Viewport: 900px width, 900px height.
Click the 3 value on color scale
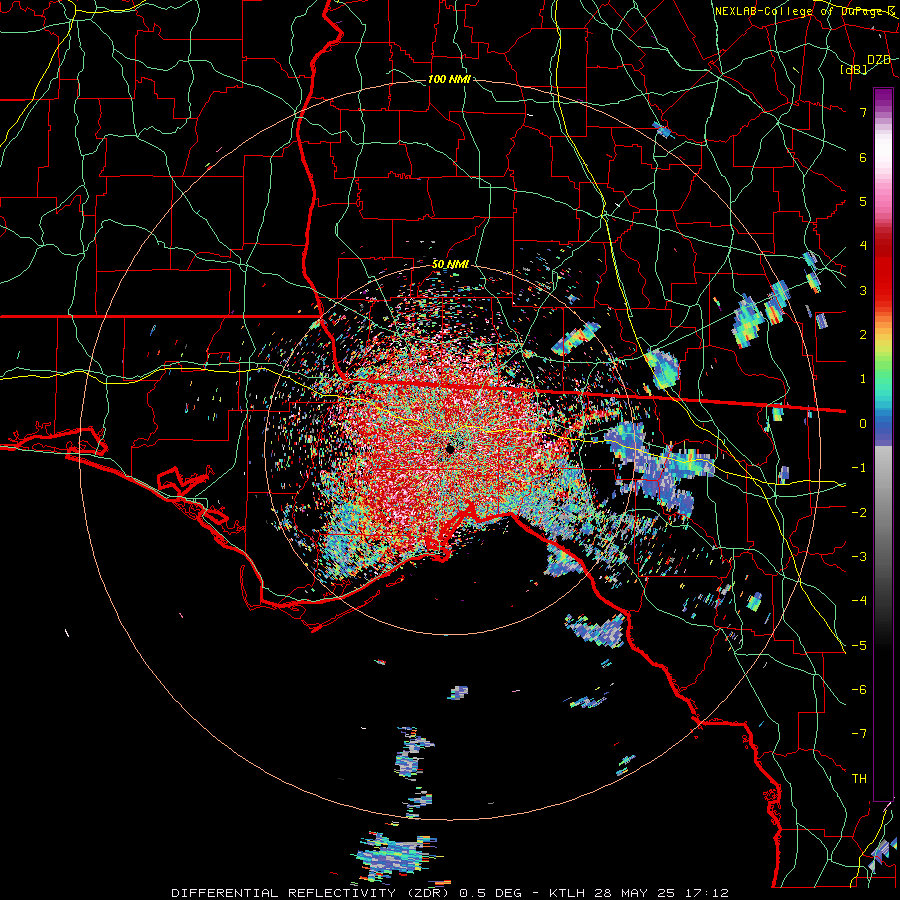(863, 290)
